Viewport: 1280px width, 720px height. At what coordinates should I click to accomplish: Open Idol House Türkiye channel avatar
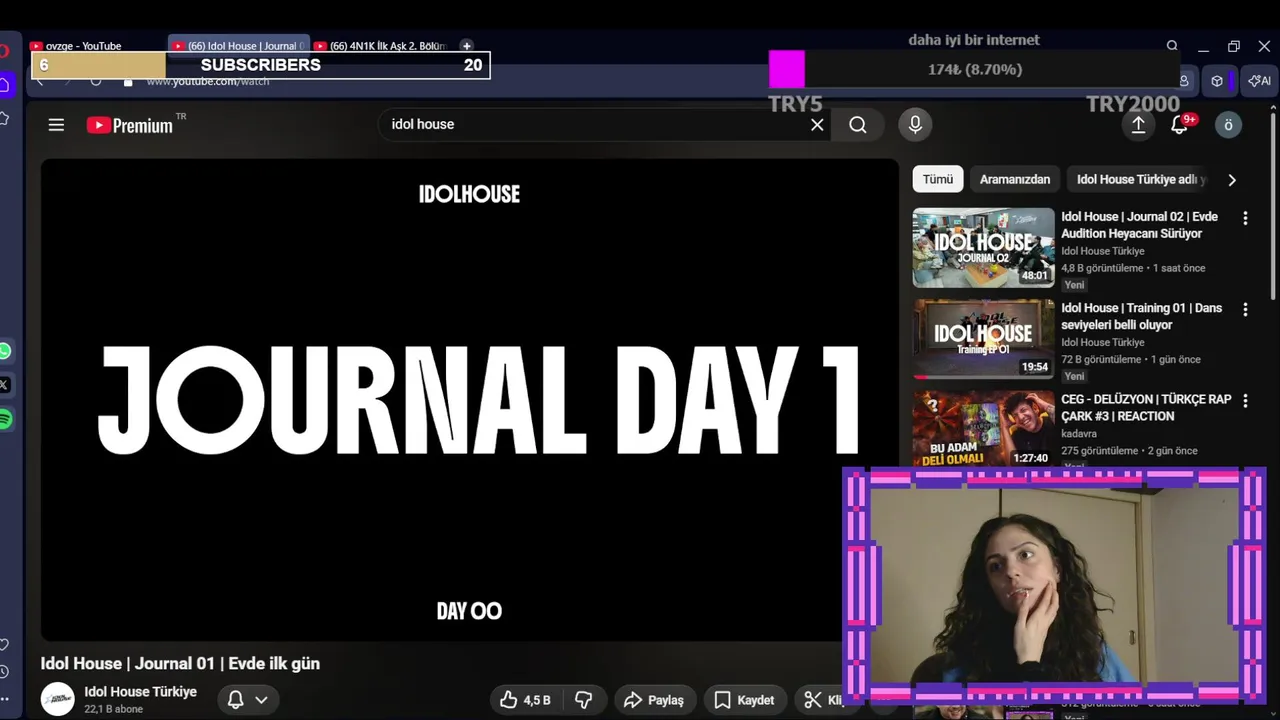tap(57, 699)
